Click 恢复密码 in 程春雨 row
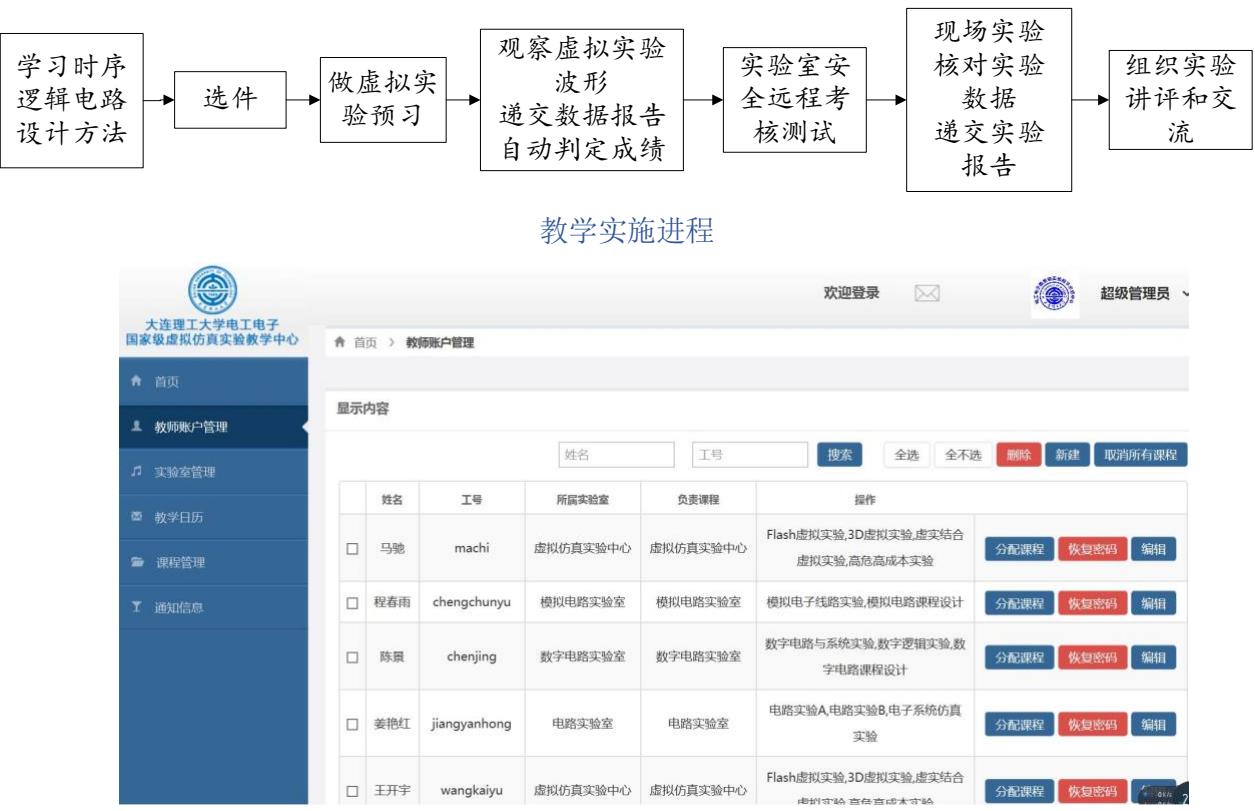 [x=1092, y=603]
